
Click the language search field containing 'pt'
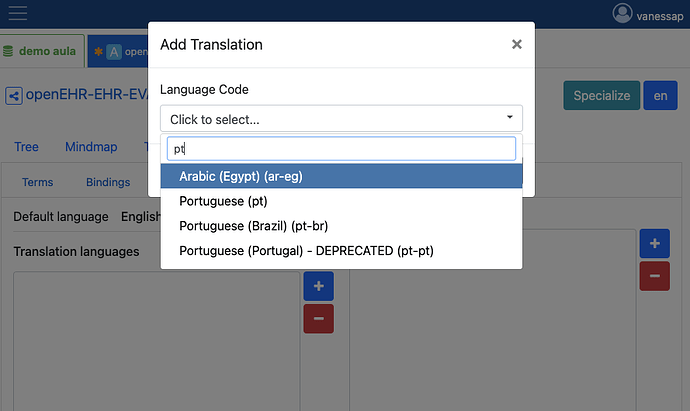341,148
